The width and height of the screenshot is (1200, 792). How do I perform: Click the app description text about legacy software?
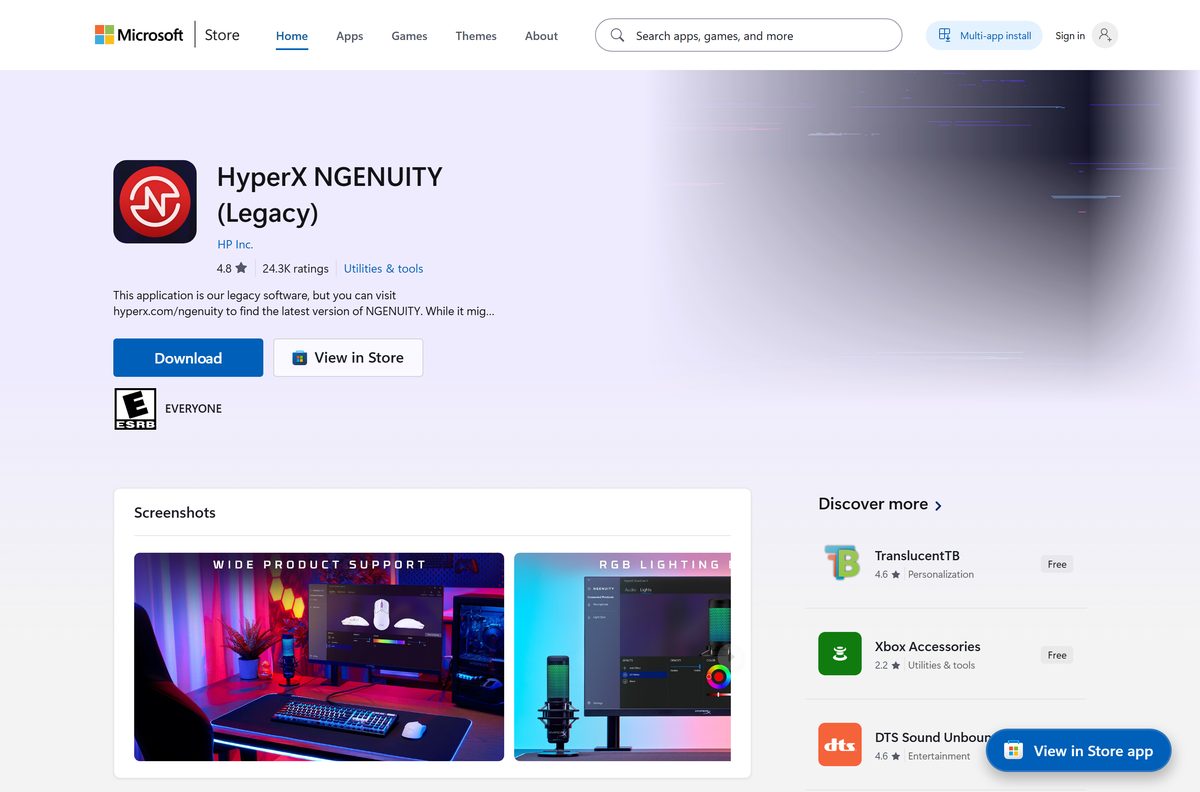tap(304, 303)
